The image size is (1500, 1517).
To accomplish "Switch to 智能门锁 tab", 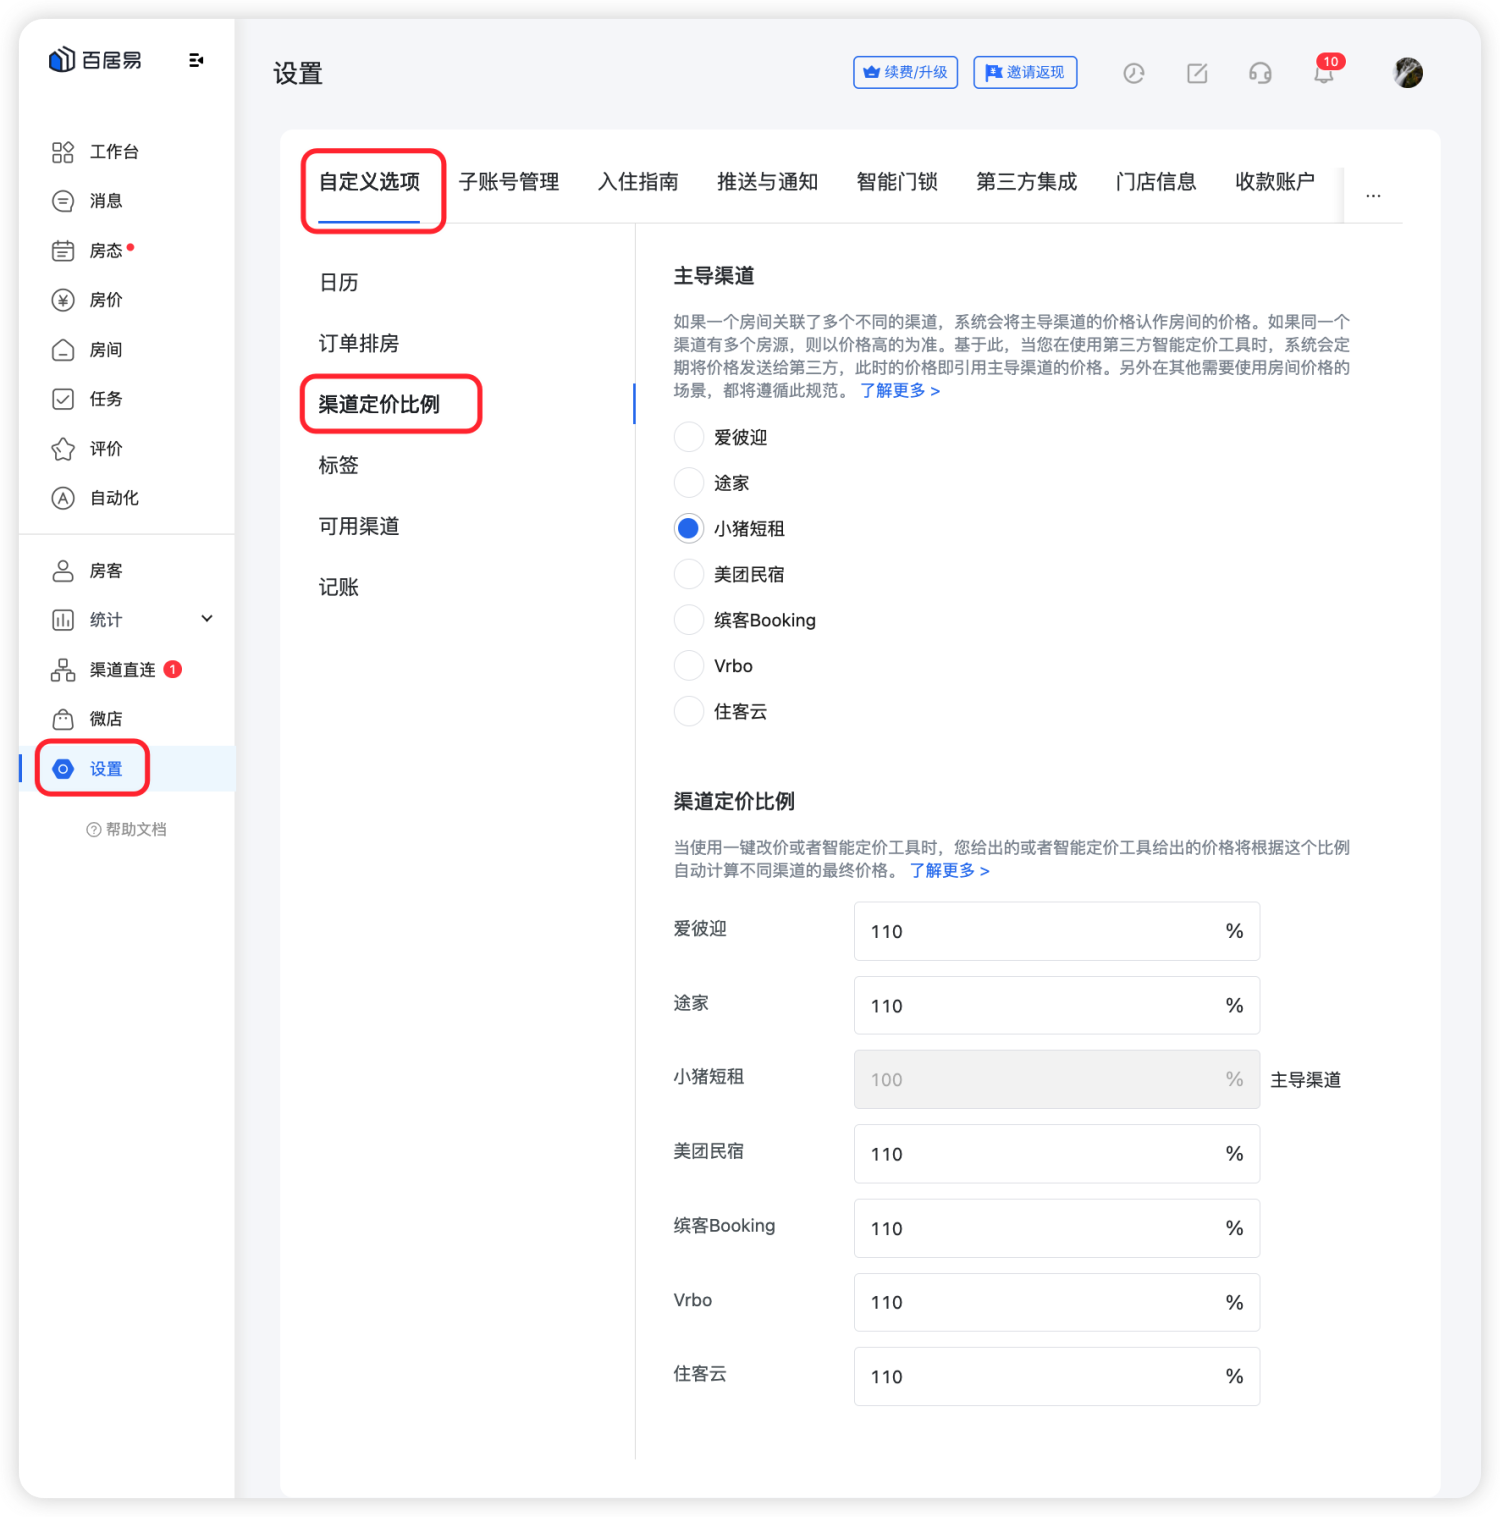I will pos(897,182).
